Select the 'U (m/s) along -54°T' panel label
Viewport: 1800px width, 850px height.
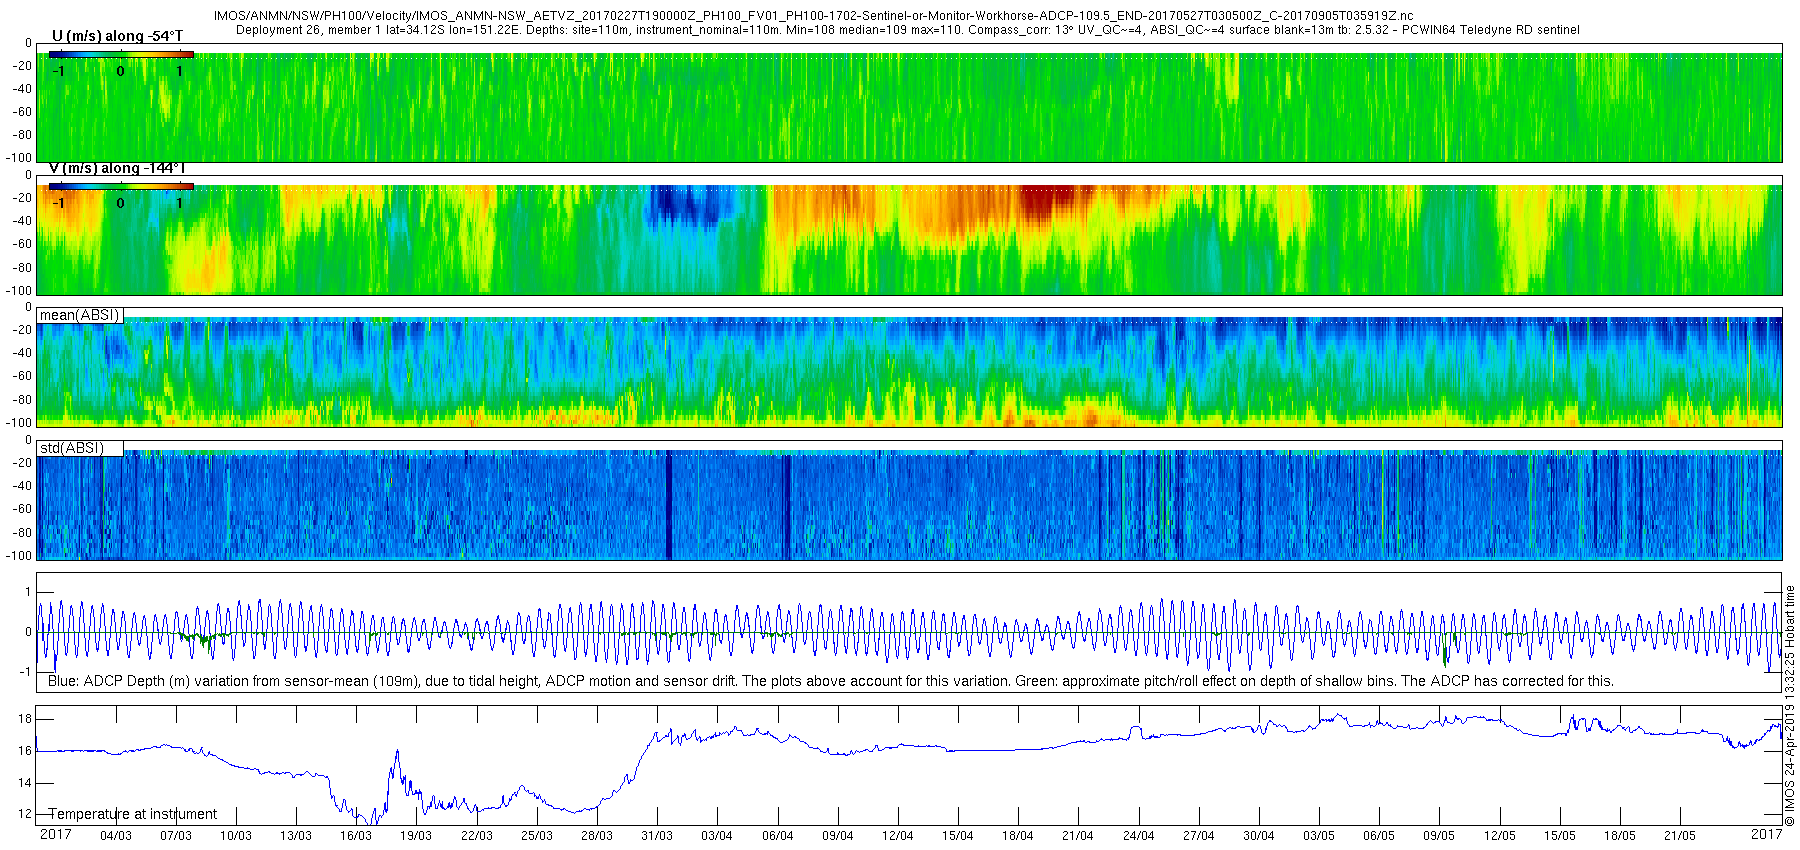tap(117, 36)
